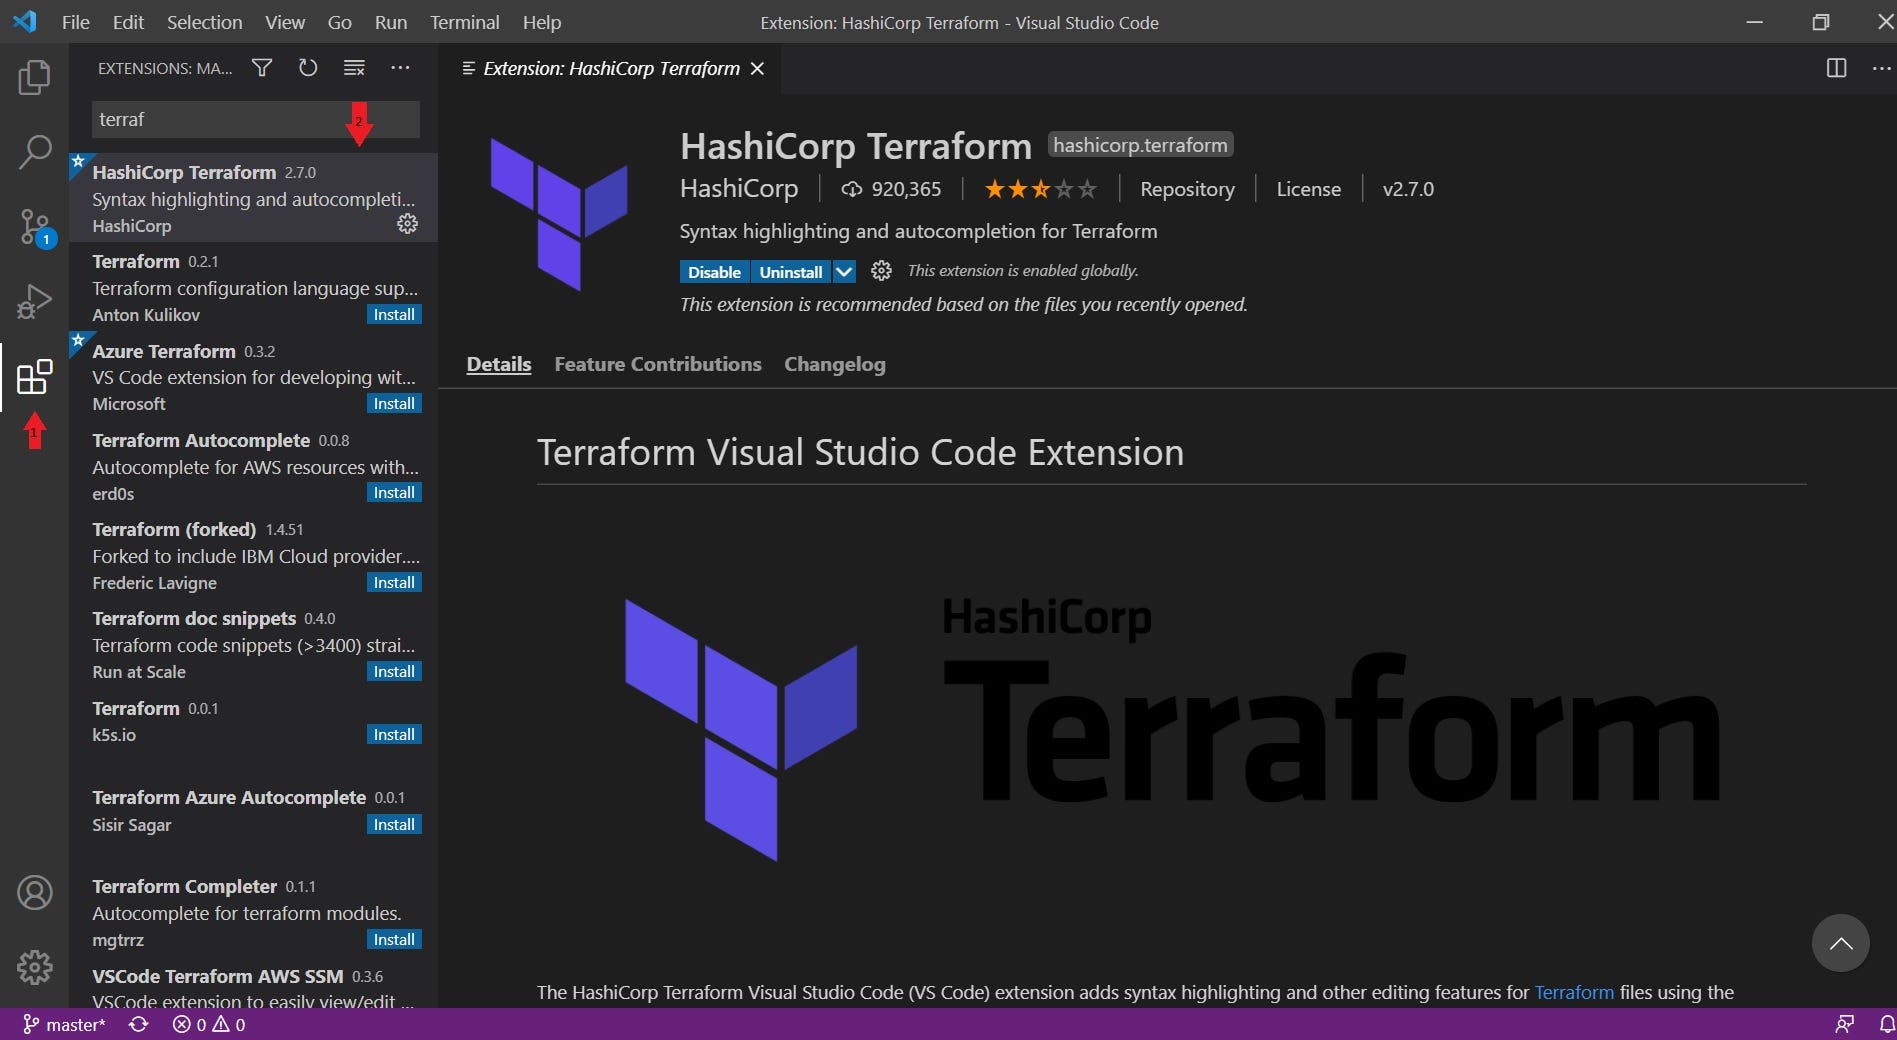The image size is (1897, 1040).
Task: Click the HashiCorp publisher name
Action: pos(739,188)
